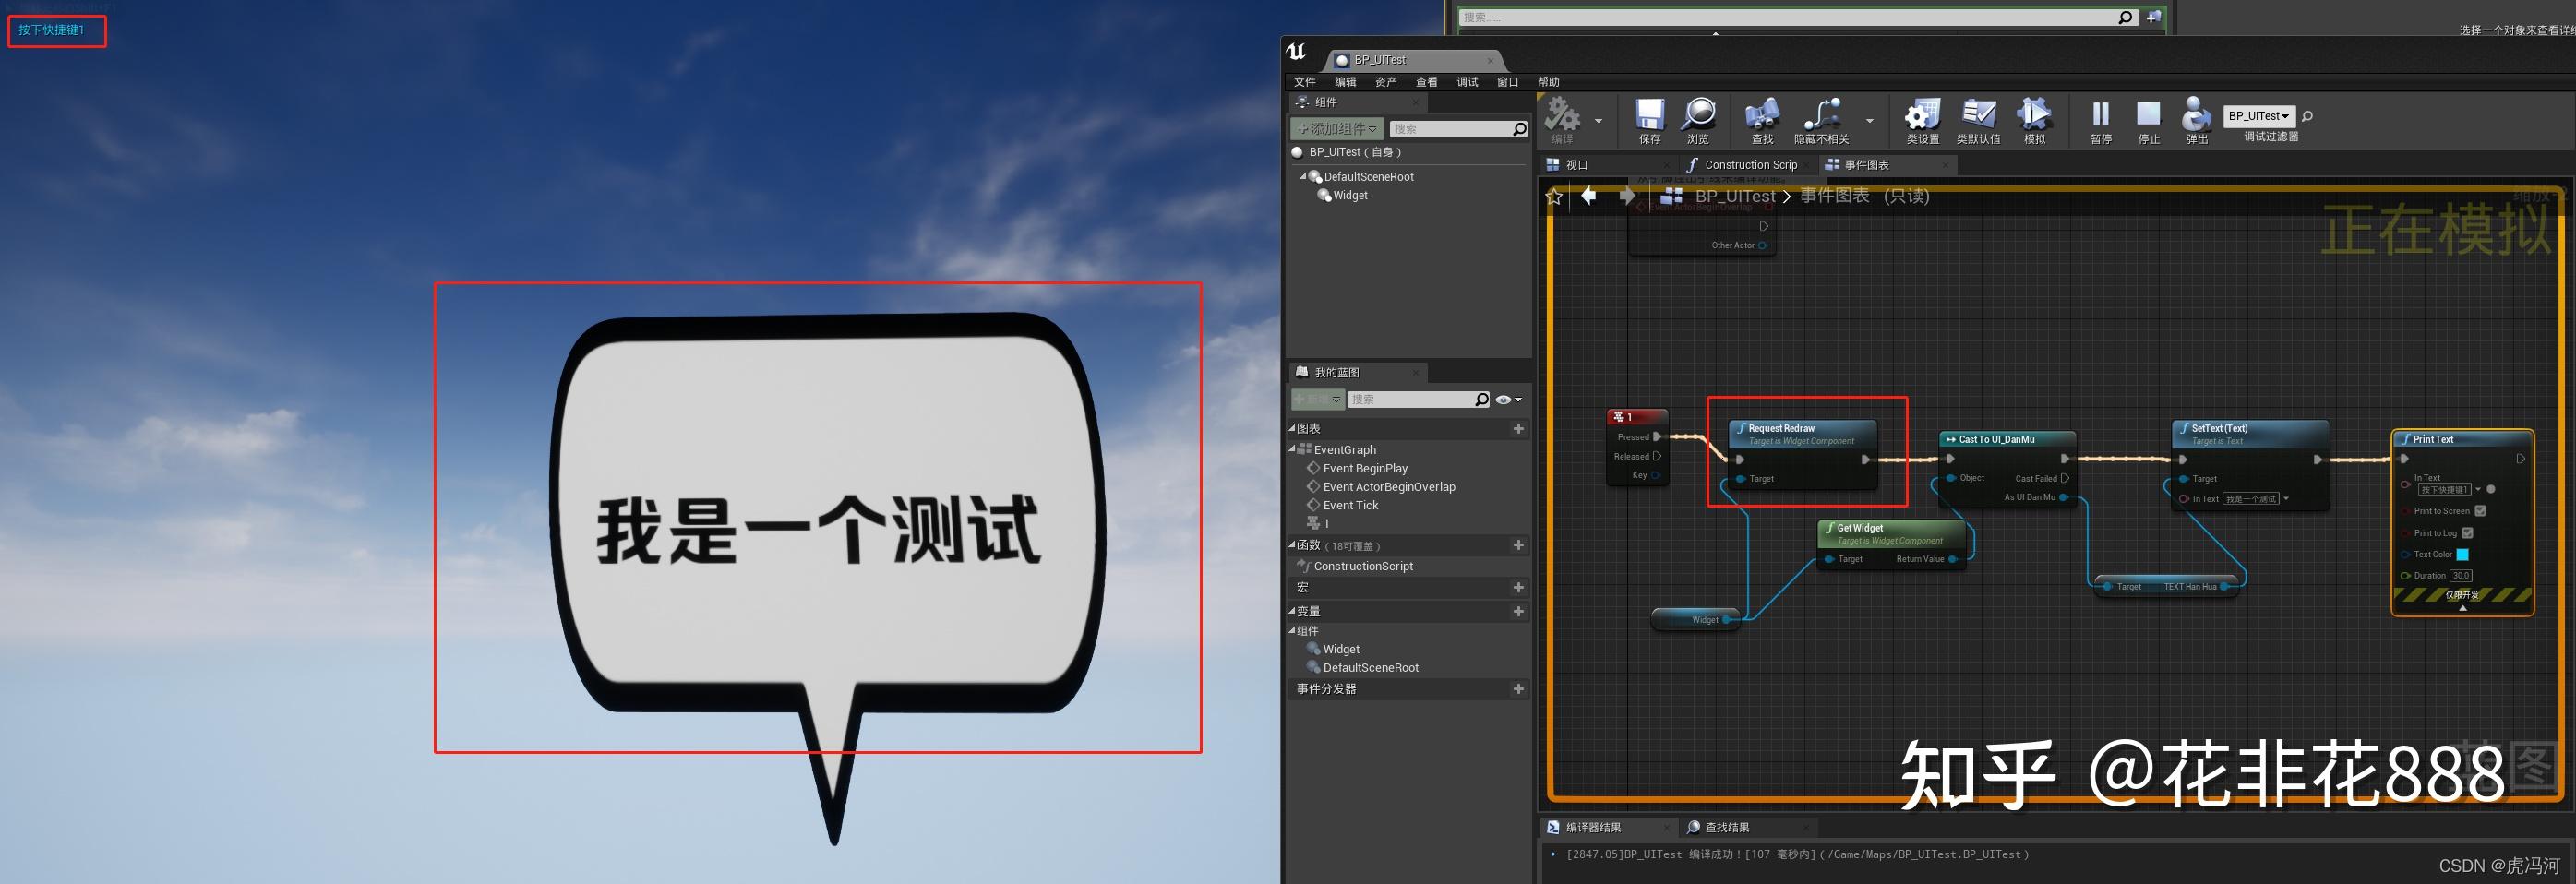Click the cyan Text Color swatch on Print Text
Screen dimensions: 2576x884
point(2463,555)
